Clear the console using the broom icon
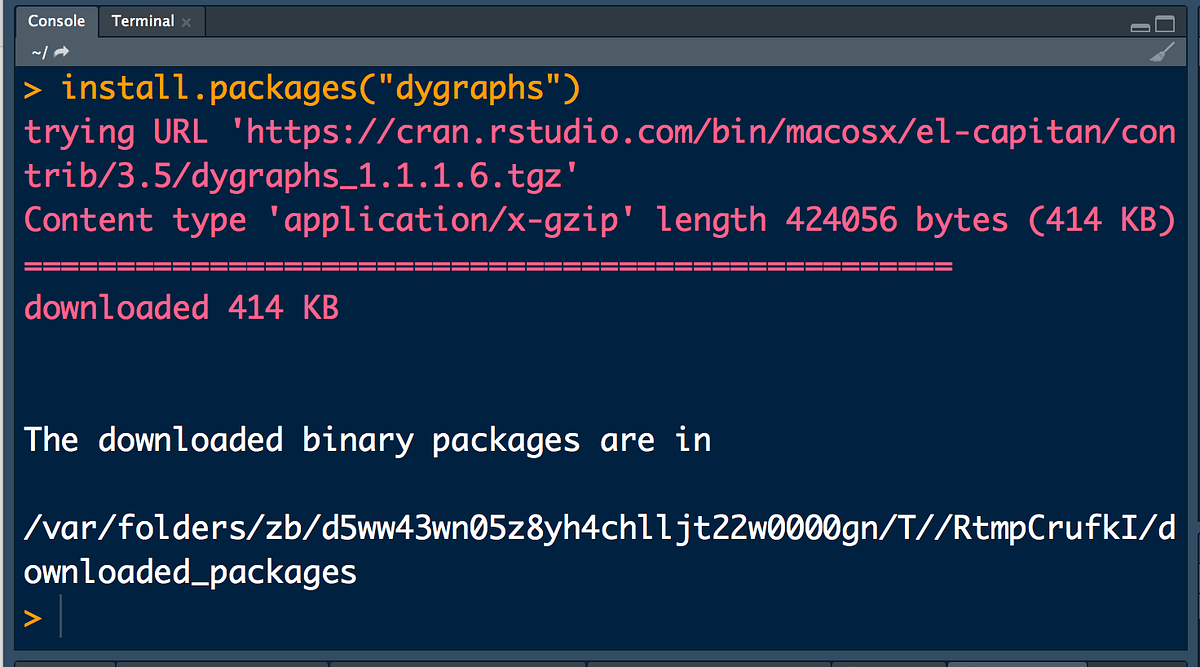 pyautogui.click(x=1163, y=51)
